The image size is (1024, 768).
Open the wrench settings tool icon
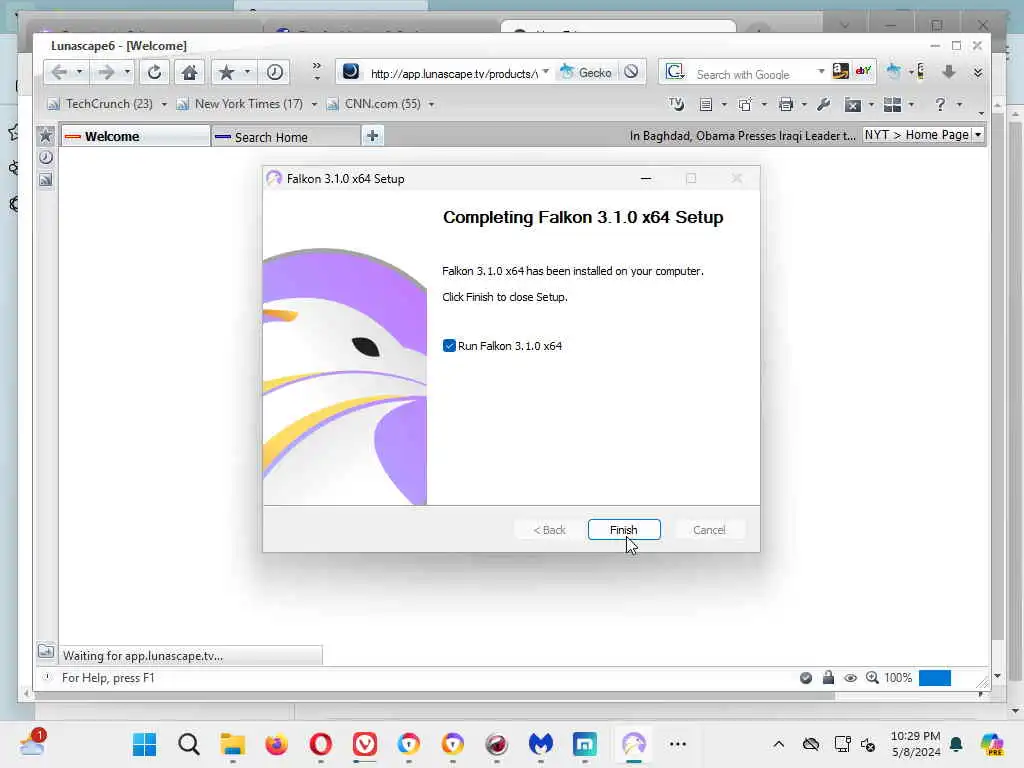(824, 104)
